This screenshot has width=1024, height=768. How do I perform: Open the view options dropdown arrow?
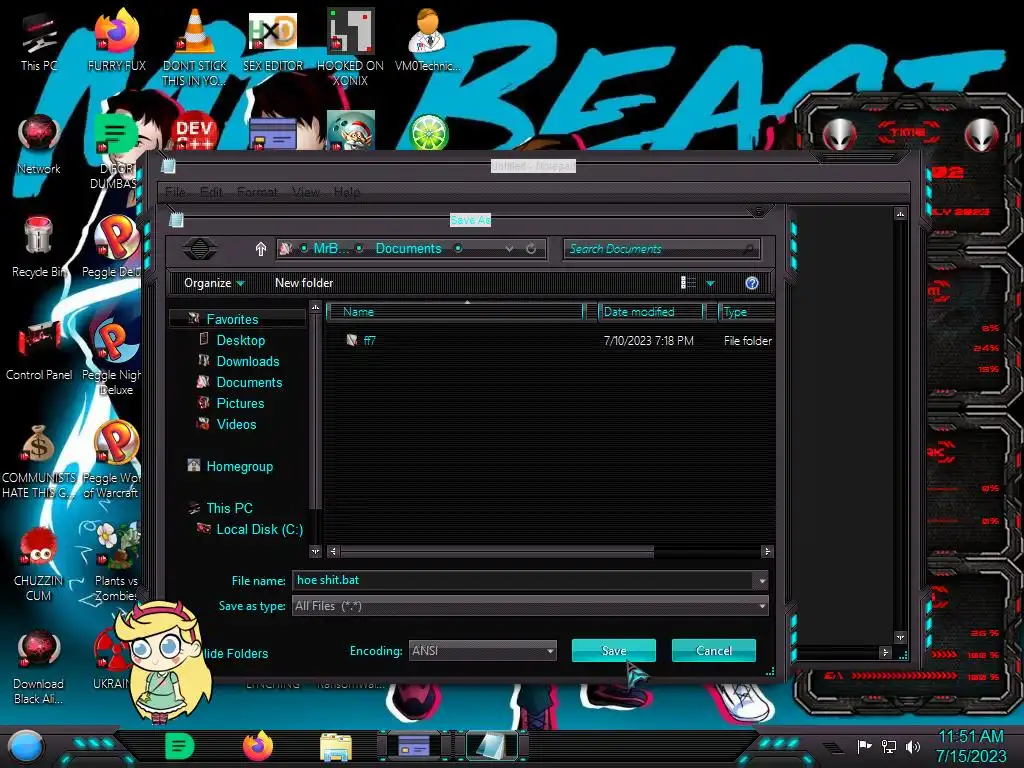(x=711, y=283)
